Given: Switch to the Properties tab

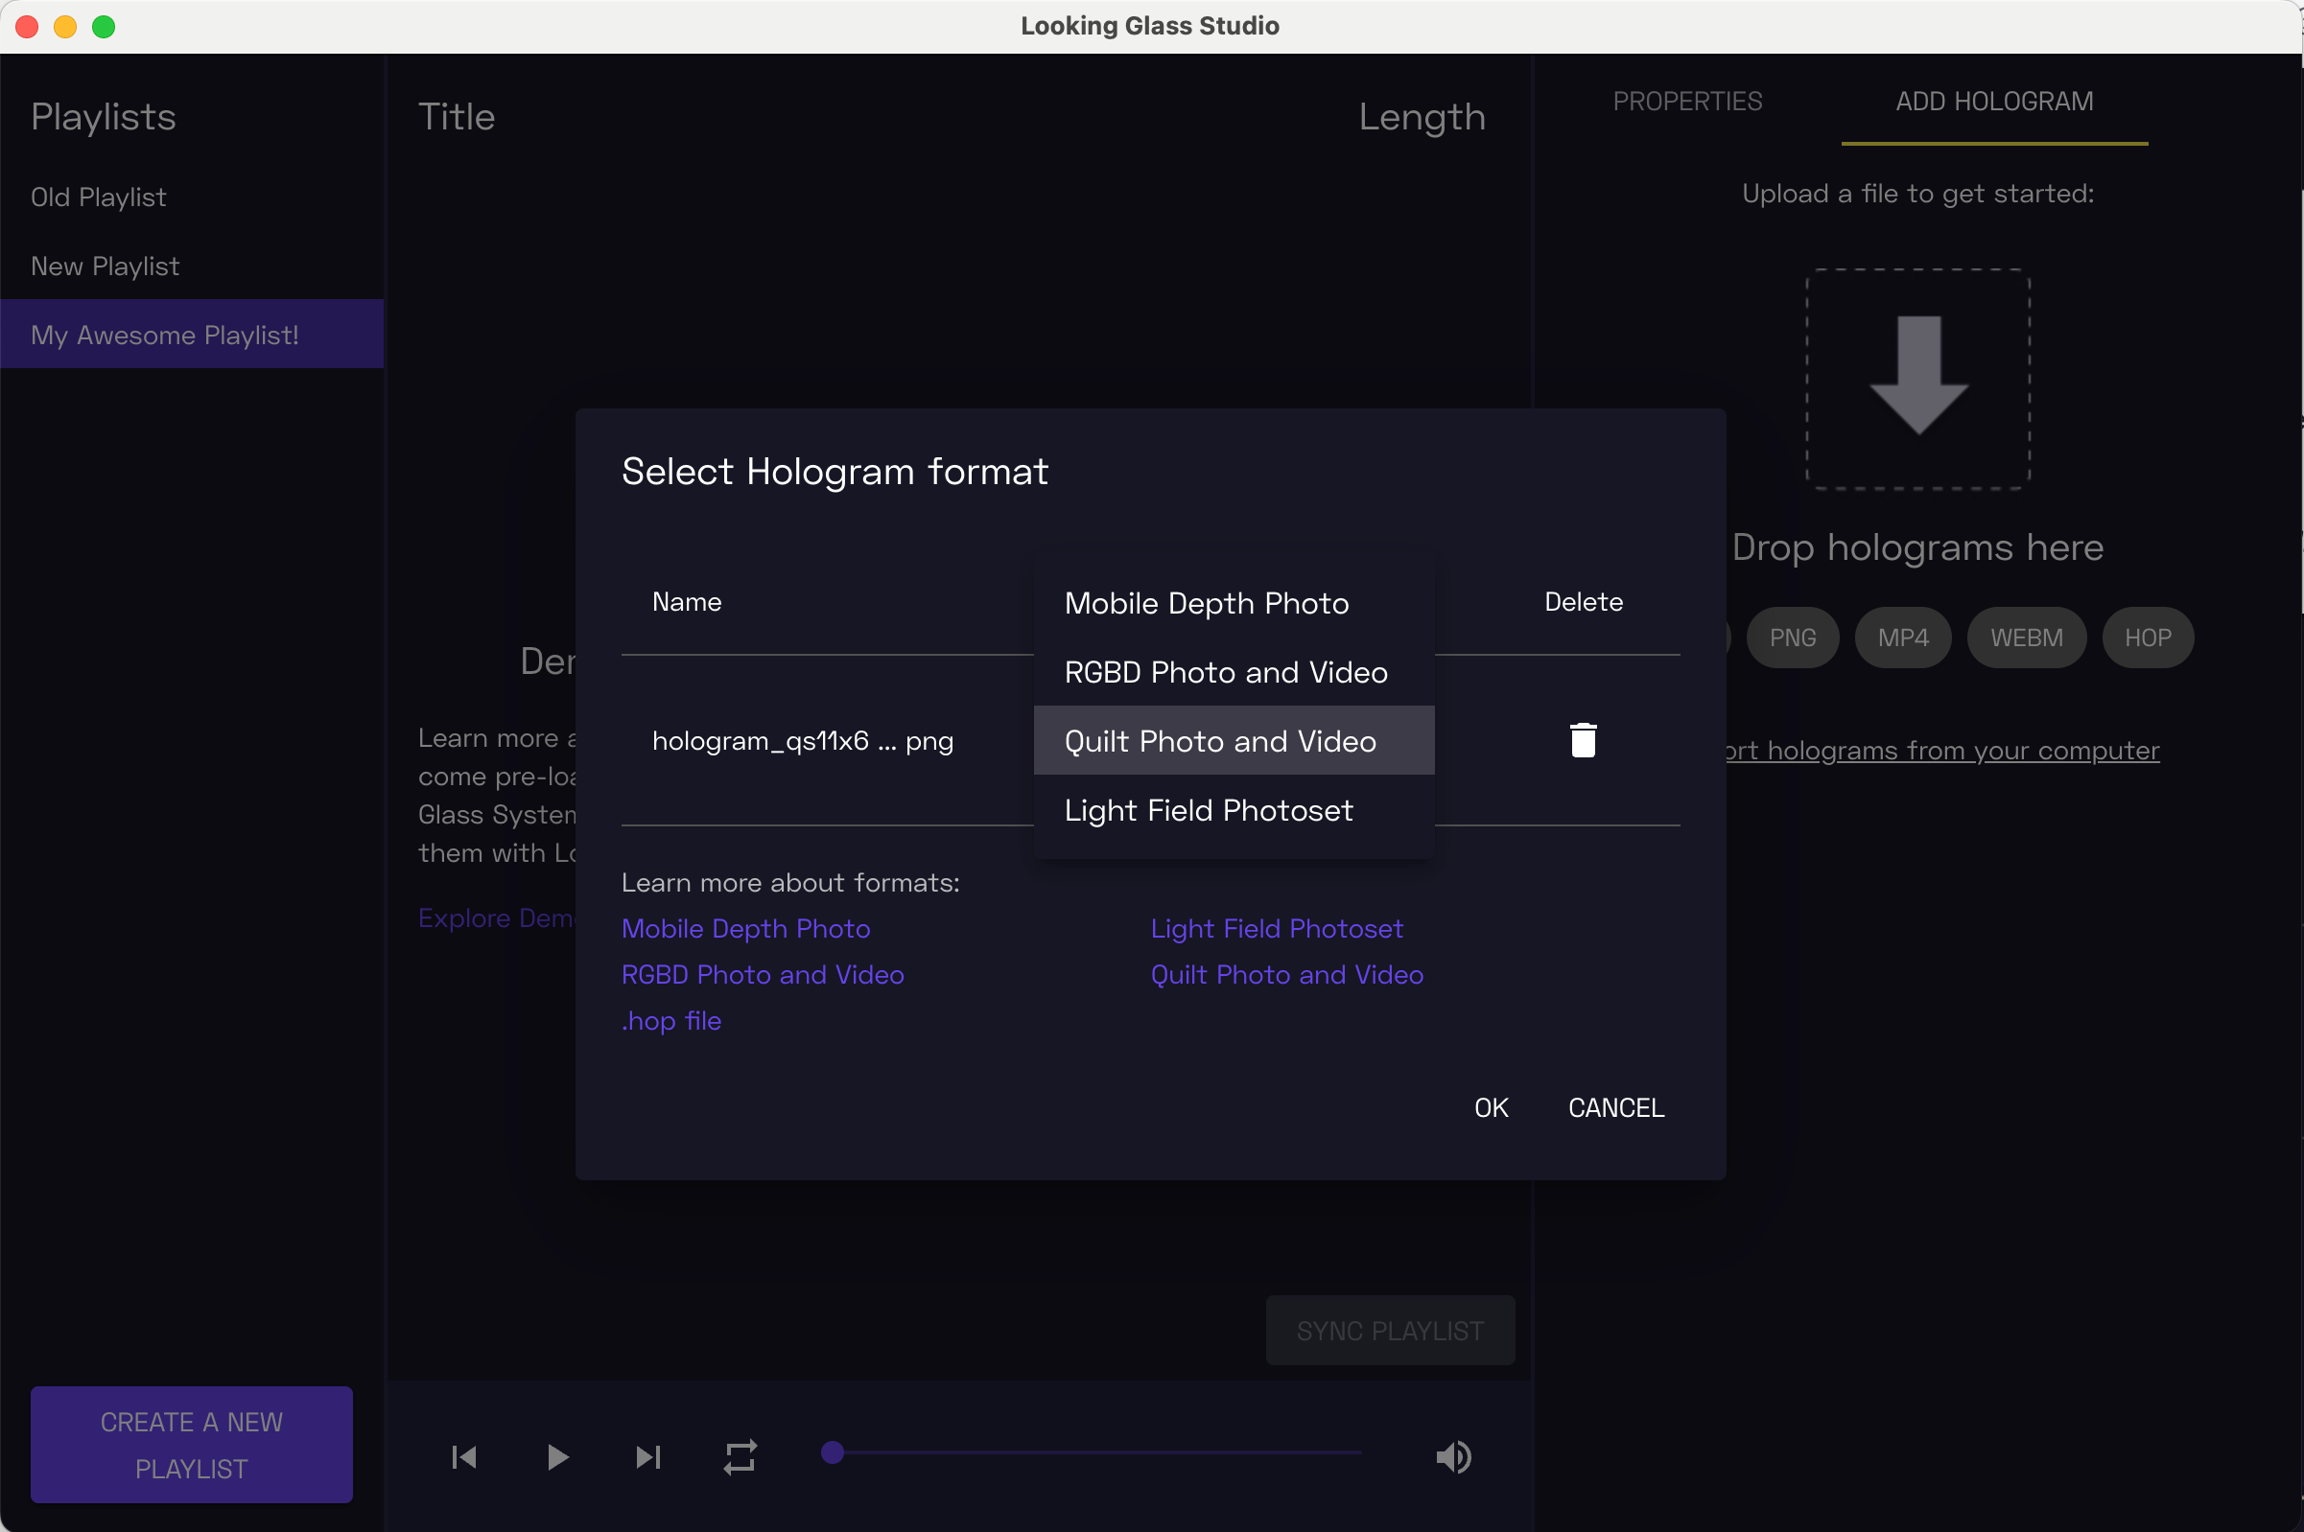Looking at the screenshot, I should click(1687, 101).
